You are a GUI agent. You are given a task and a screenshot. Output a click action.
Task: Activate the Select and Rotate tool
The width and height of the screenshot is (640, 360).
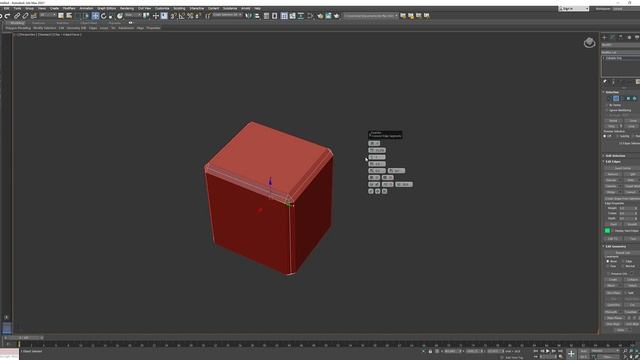(104, 16)
